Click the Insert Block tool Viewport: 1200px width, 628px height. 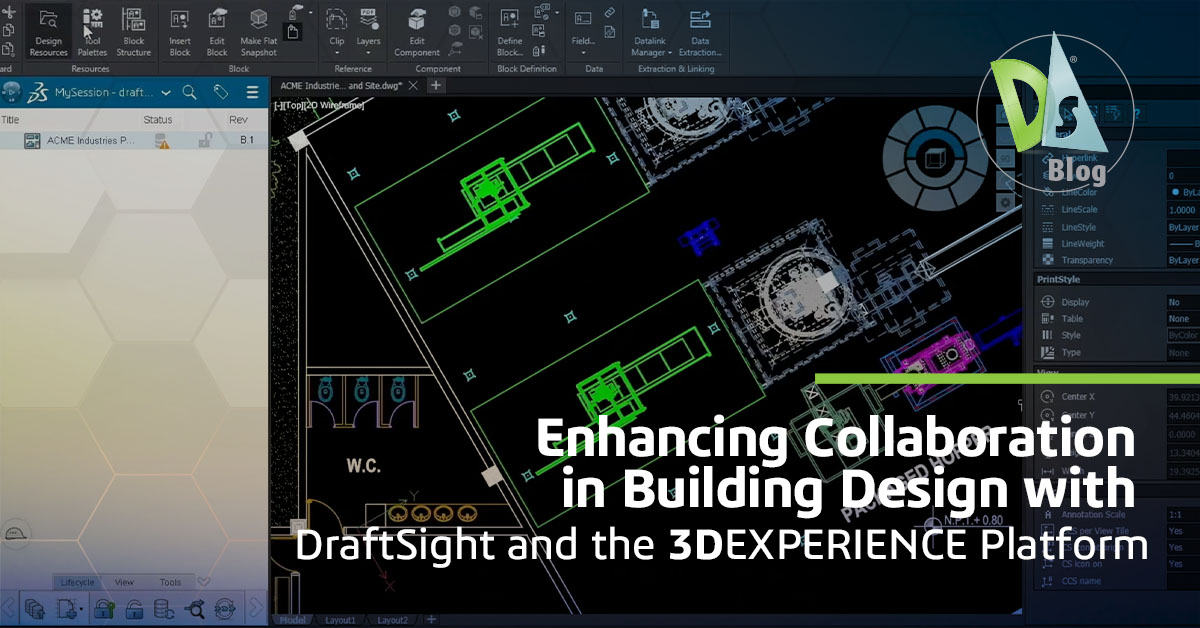click(180, 32)
